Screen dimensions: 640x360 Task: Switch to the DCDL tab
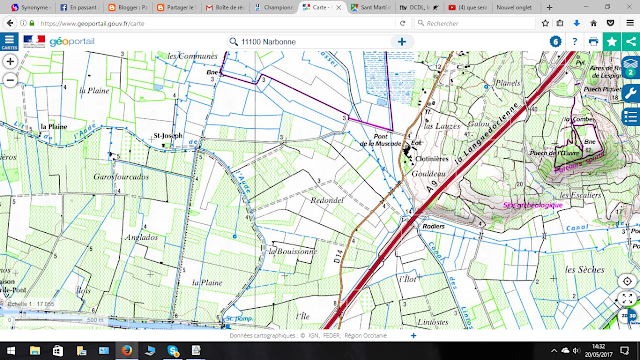[x=419, y=7]
